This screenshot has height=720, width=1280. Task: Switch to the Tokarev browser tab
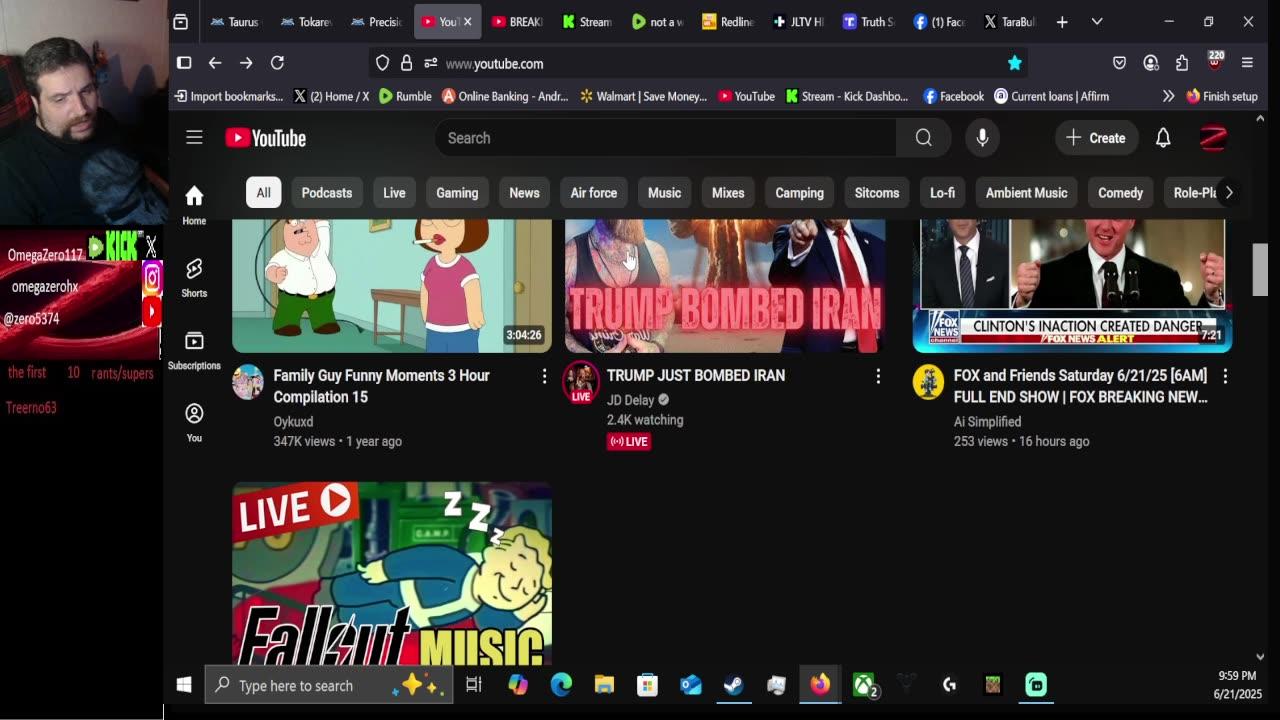pos(305,21)
